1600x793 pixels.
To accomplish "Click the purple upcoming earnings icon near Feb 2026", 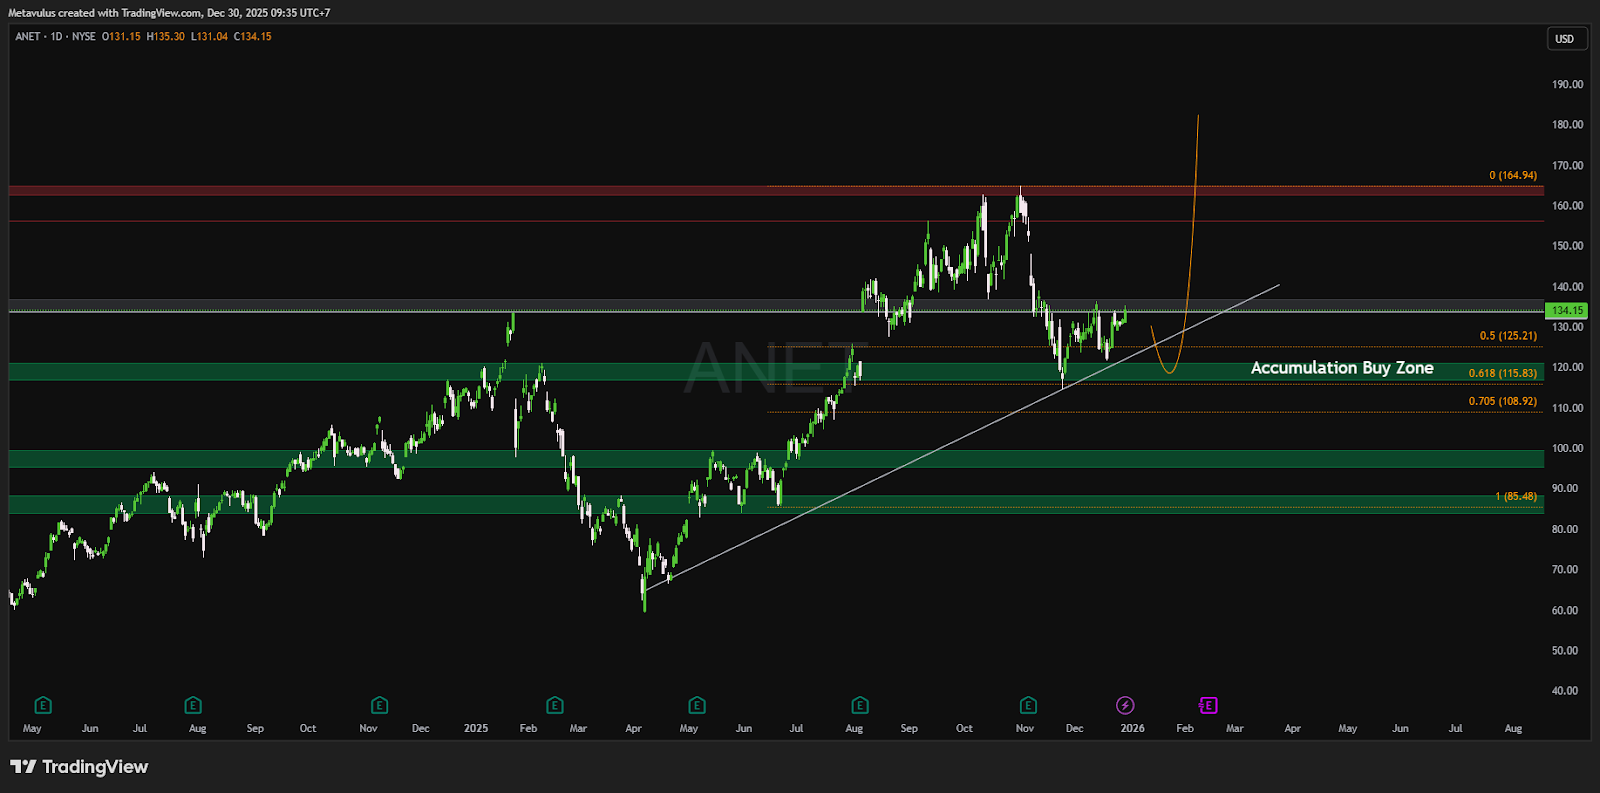I will click(x=1208, y=705).
